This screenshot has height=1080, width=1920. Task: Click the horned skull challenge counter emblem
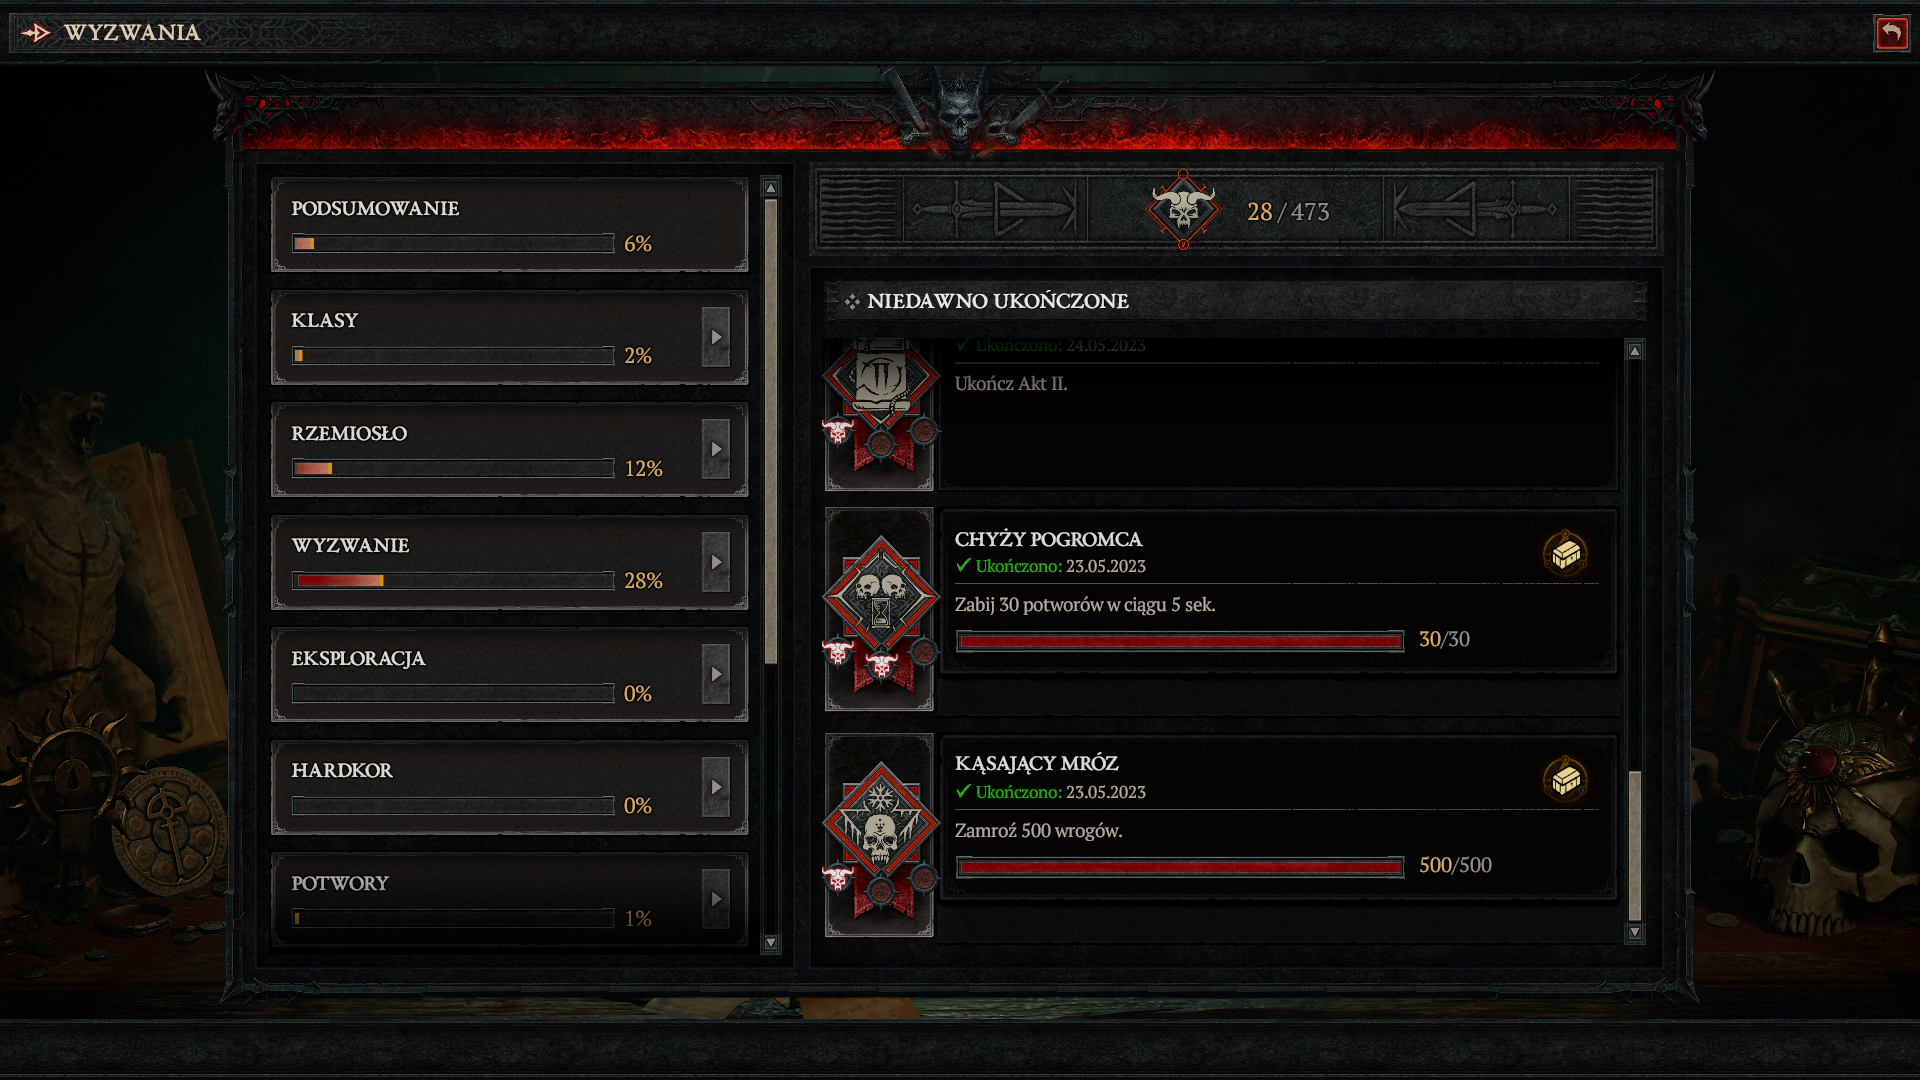pyautogui.click(x=1183, y=210)
